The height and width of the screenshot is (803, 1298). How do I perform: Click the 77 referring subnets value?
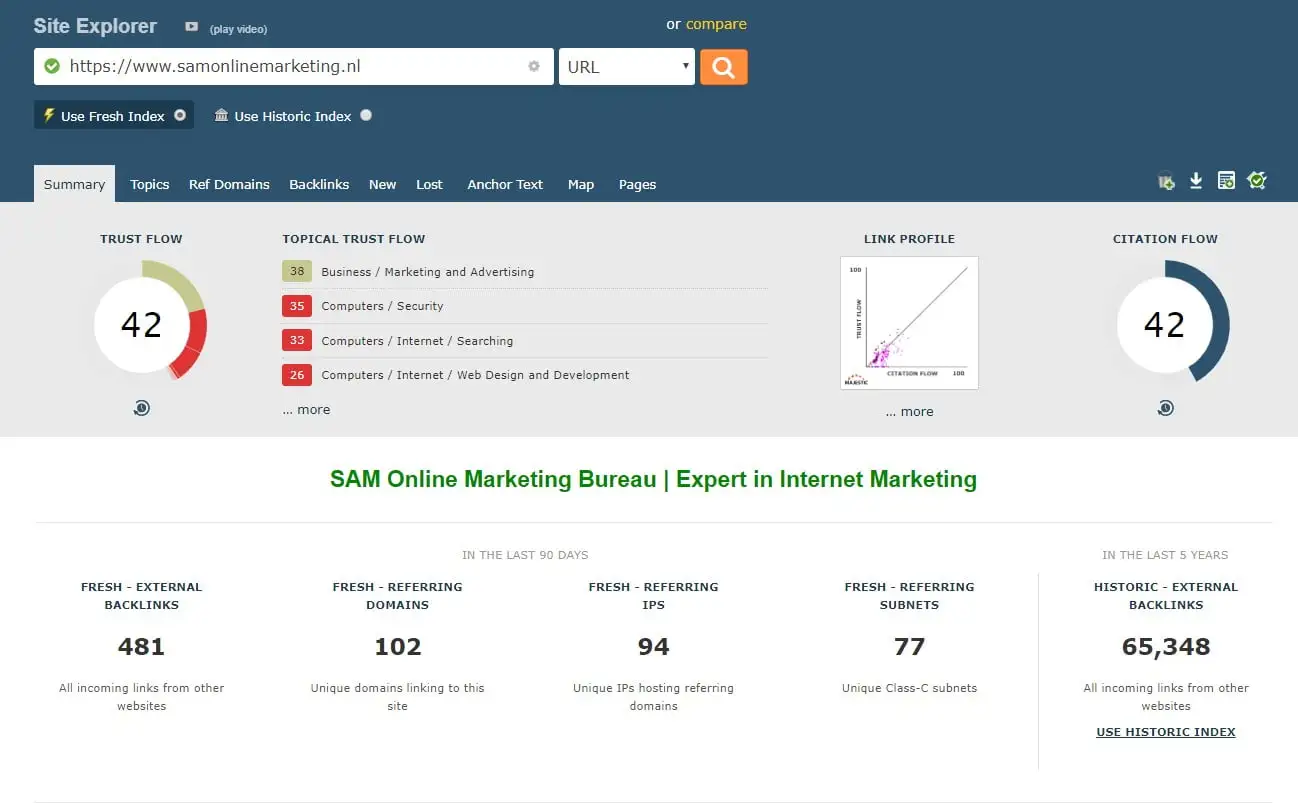pyautogui.click(x=909, y=647)
